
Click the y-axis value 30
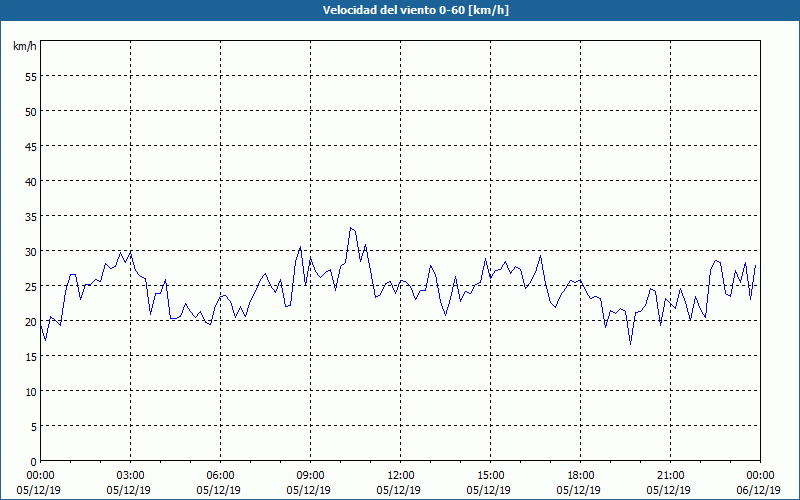coord(31,252)
